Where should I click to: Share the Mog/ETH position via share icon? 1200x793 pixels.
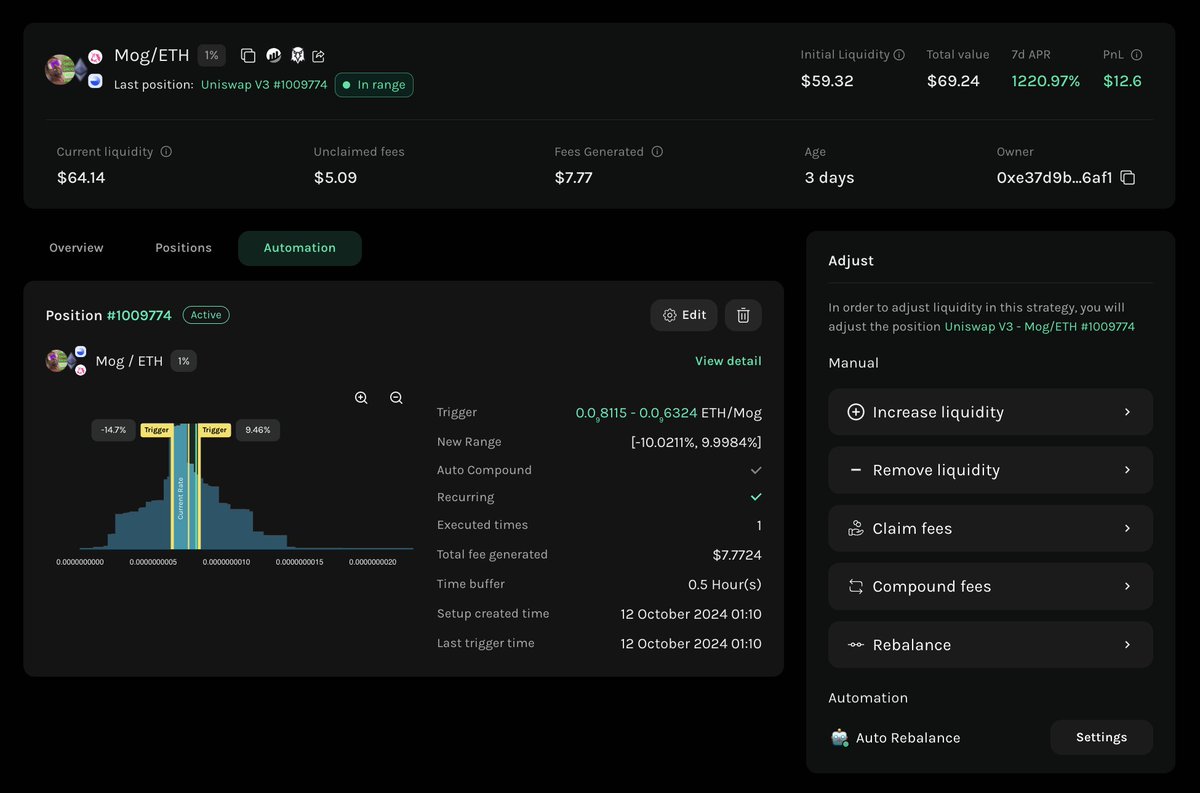click(319, 56)
